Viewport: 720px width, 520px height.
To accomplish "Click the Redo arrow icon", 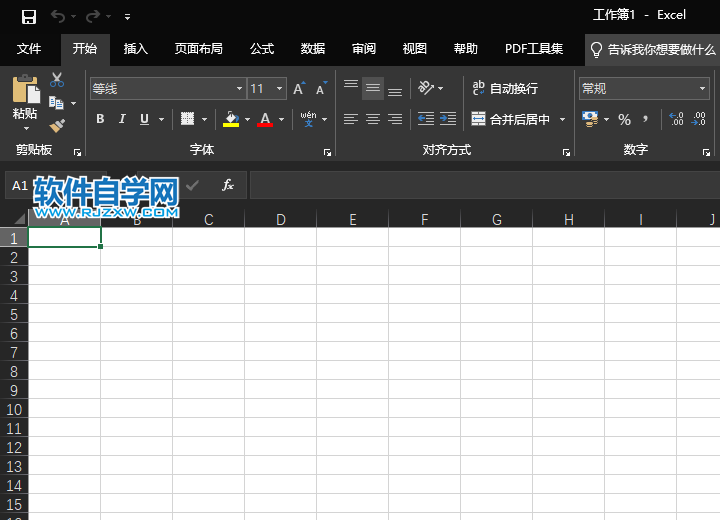I will (93, 17).
